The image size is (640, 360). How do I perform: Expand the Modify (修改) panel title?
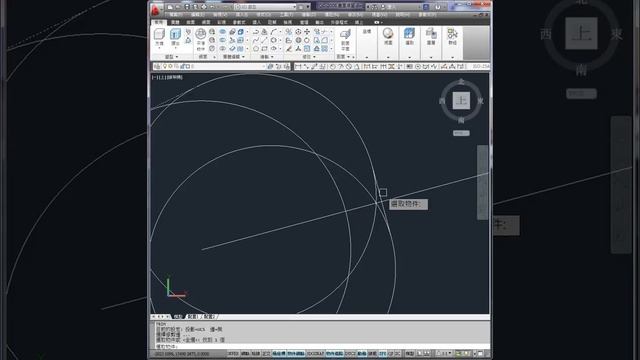309,57
